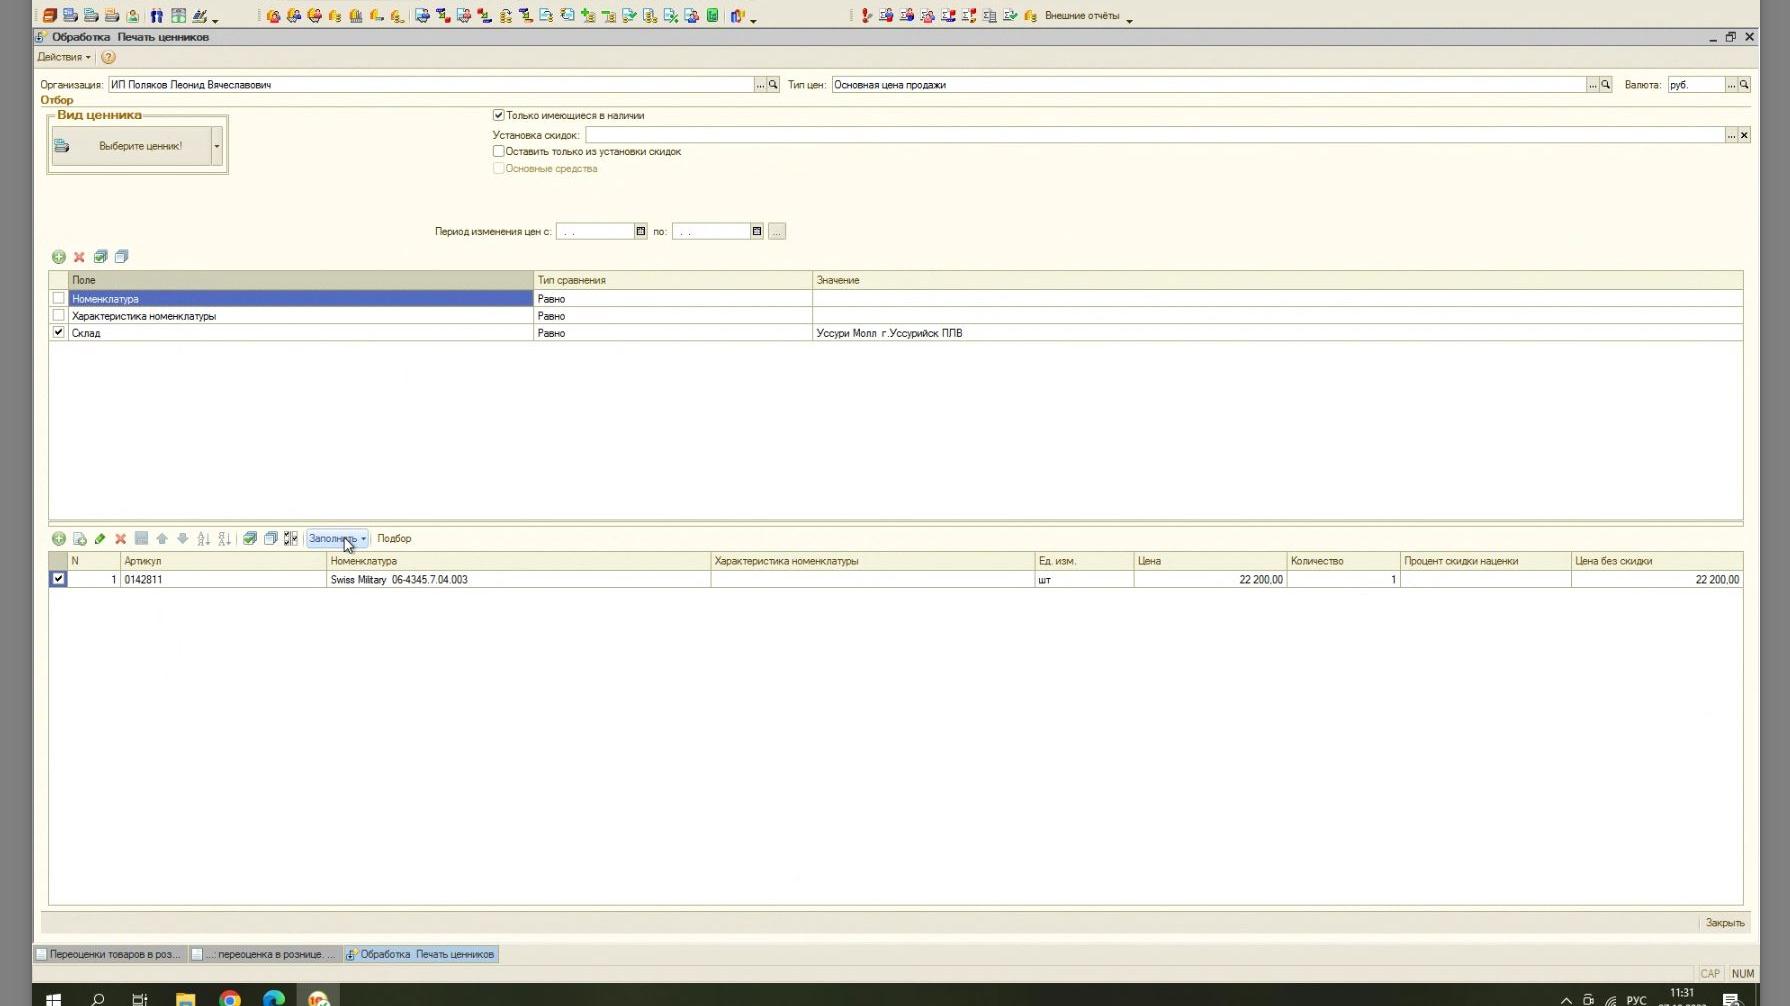The image size is (1790, 1006).
Task: Select the 'Swiss Military 06-4345.7.04.003' cell
Action: (x=518, y=580)
